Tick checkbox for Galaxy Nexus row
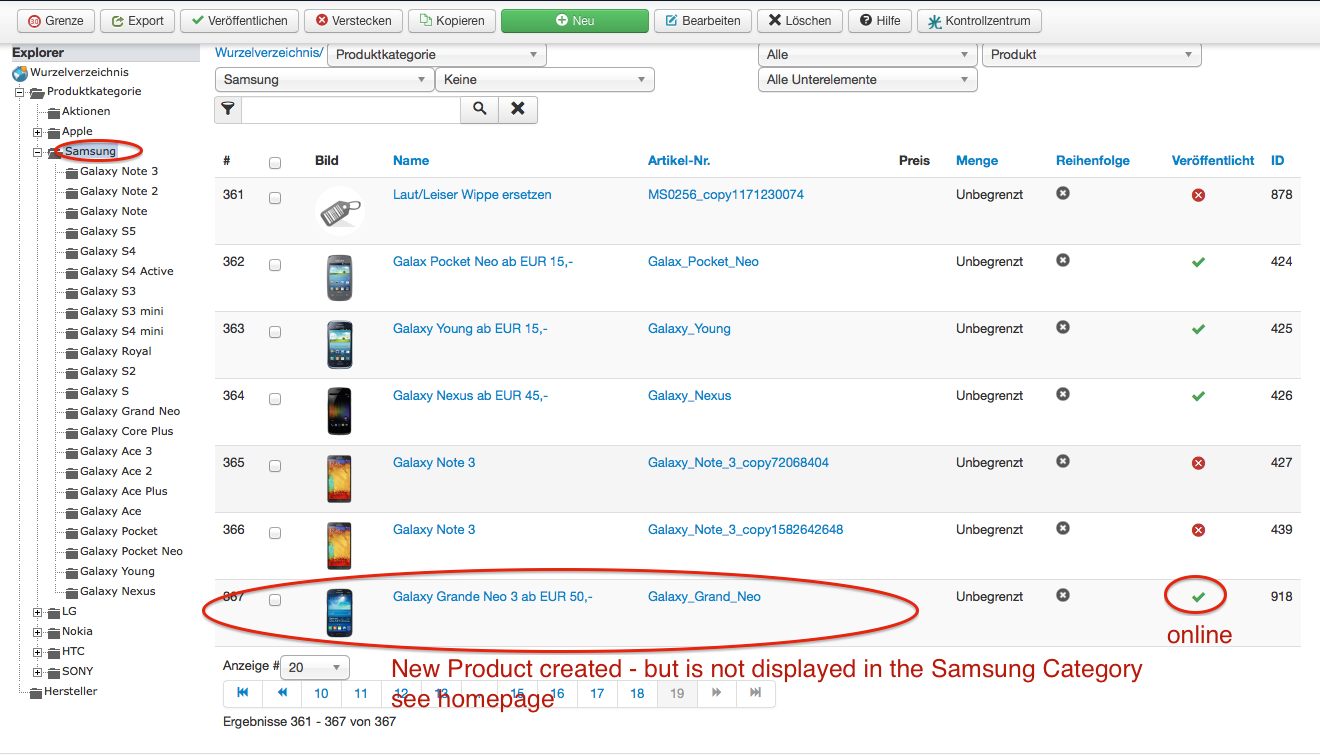1320x755 pixels. coord(275,400)
